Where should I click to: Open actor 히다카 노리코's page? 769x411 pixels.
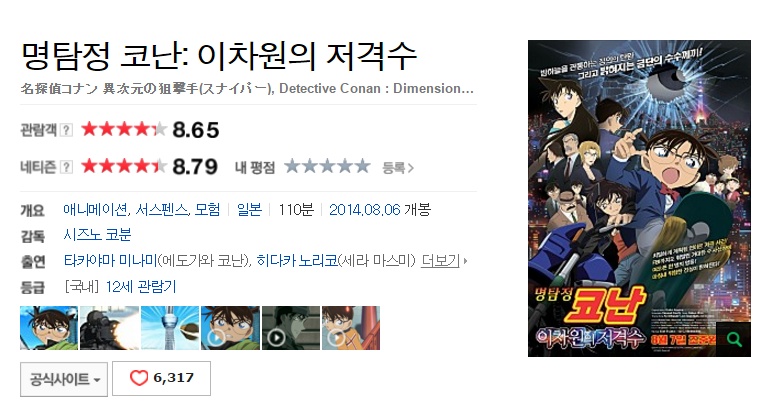click(297, 260)
